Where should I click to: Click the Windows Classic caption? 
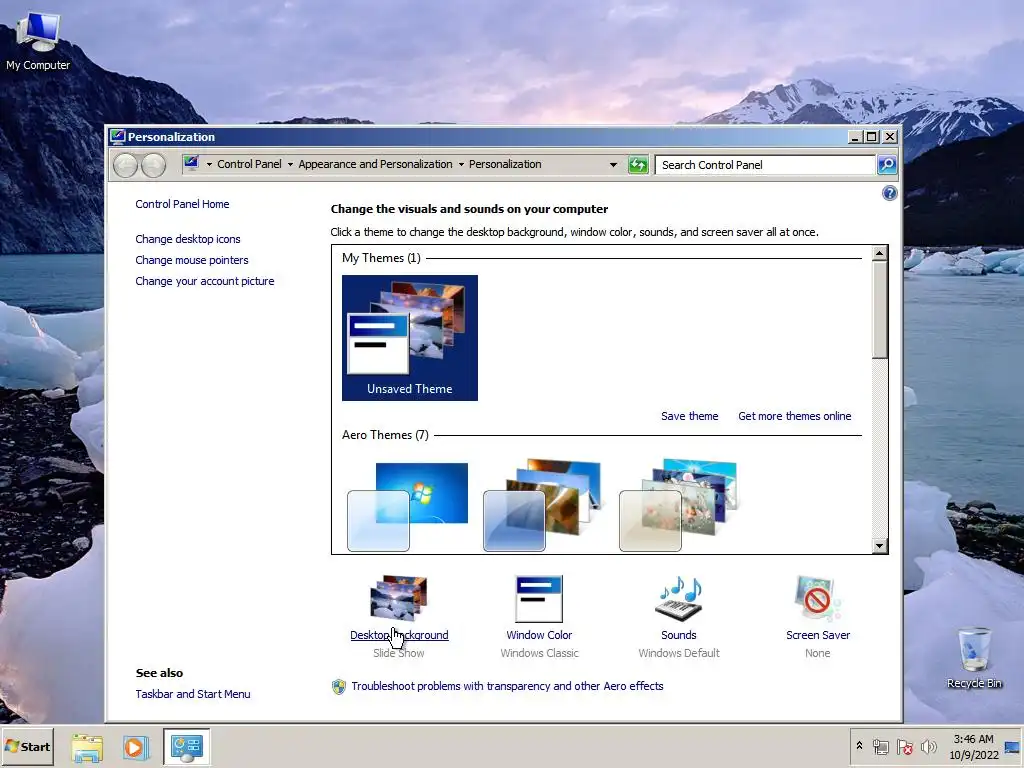(539, 653)
